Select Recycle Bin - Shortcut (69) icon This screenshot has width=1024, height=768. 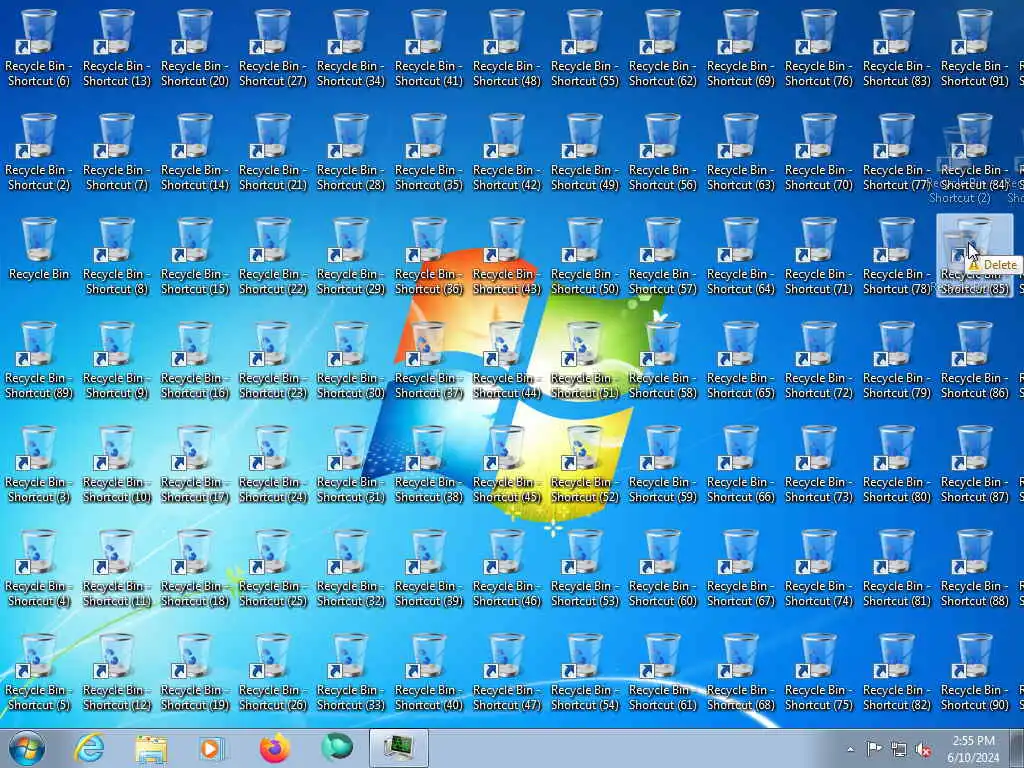point(741,49)
